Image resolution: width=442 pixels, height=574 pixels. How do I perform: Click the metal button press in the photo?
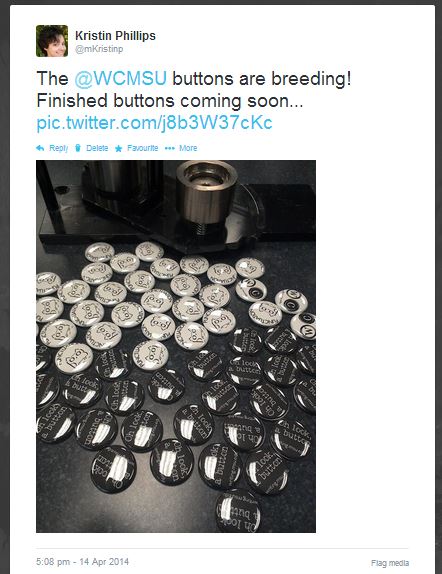[x=206, y=198]
